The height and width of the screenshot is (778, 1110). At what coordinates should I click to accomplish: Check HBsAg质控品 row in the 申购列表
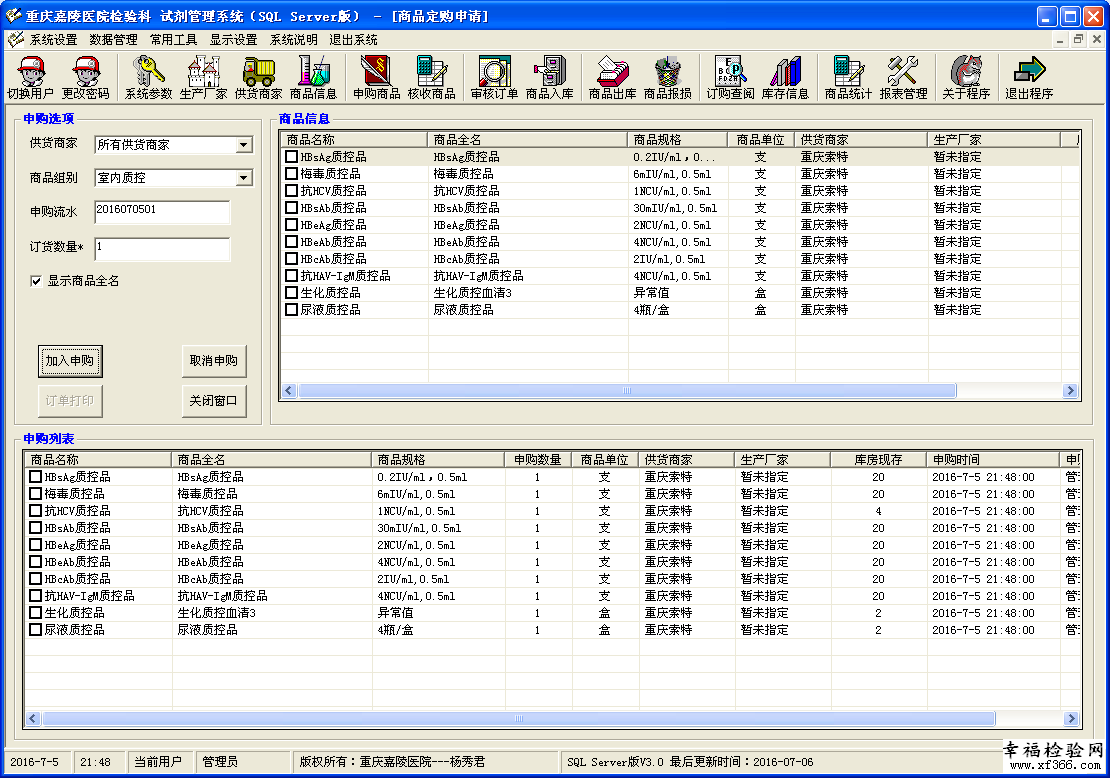coord(35,476)
